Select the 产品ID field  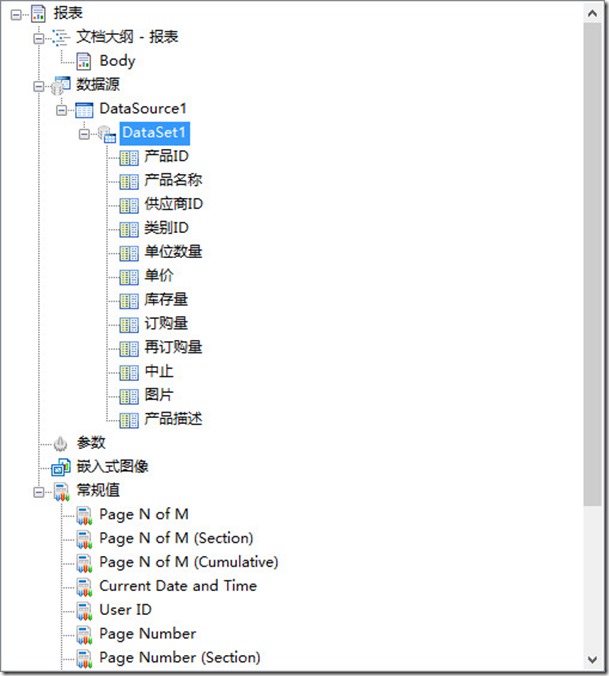point(166,156)
